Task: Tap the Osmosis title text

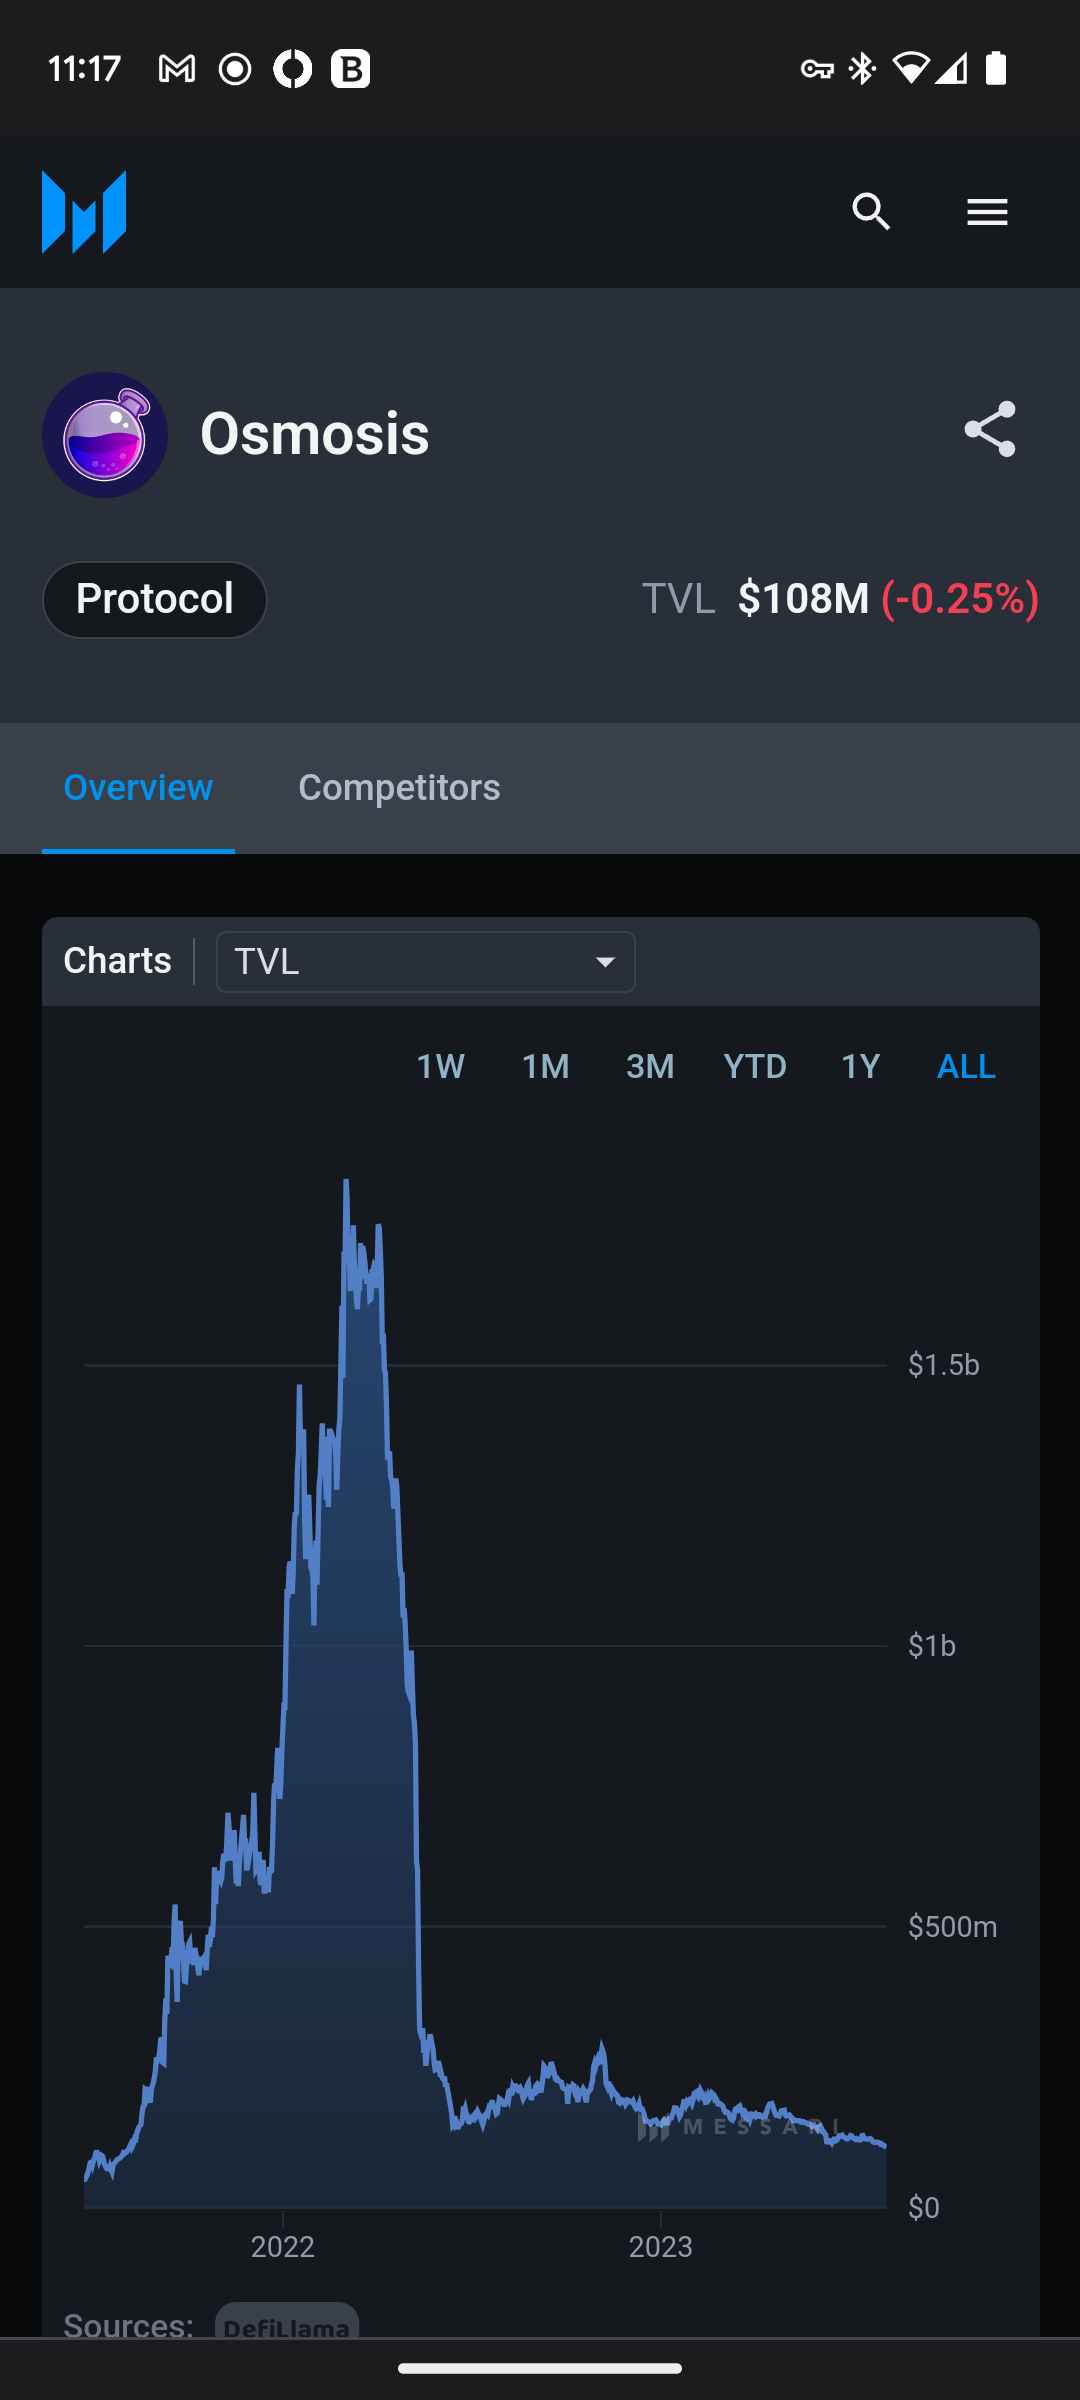Action: (x=315, y=434)
